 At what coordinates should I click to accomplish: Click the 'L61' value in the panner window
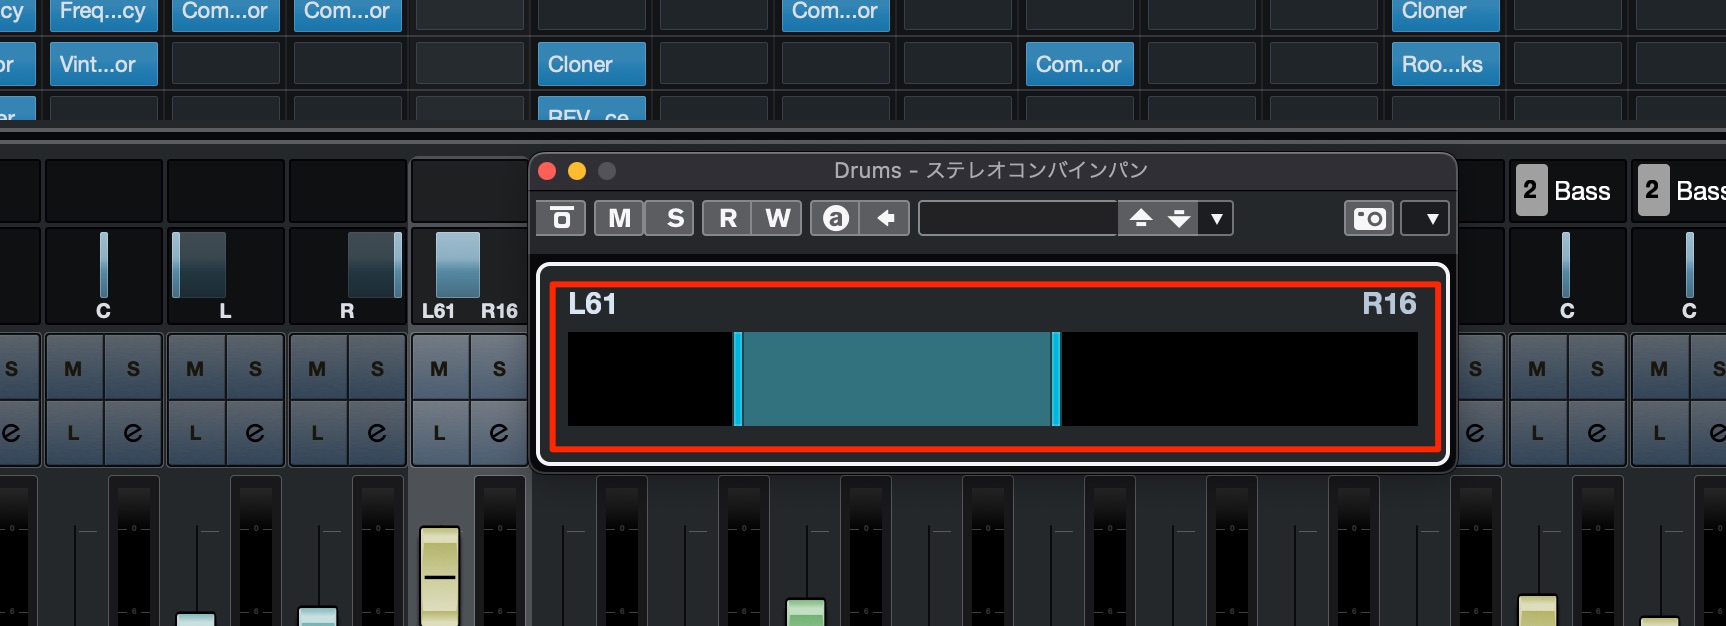592,304
